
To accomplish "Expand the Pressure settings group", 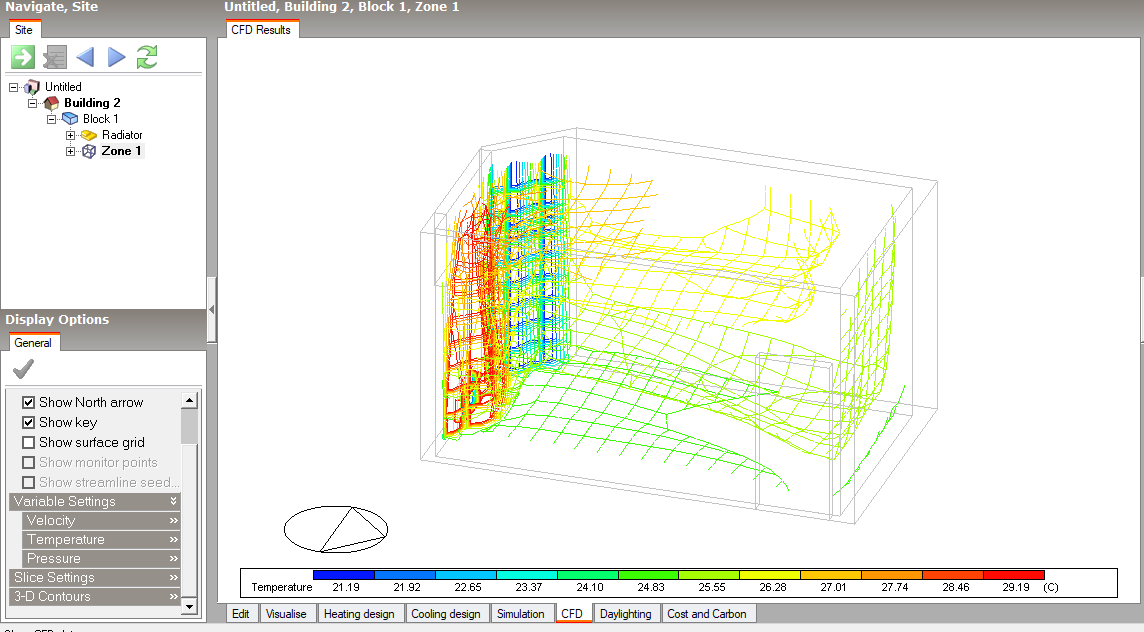I will coord(101,558).
